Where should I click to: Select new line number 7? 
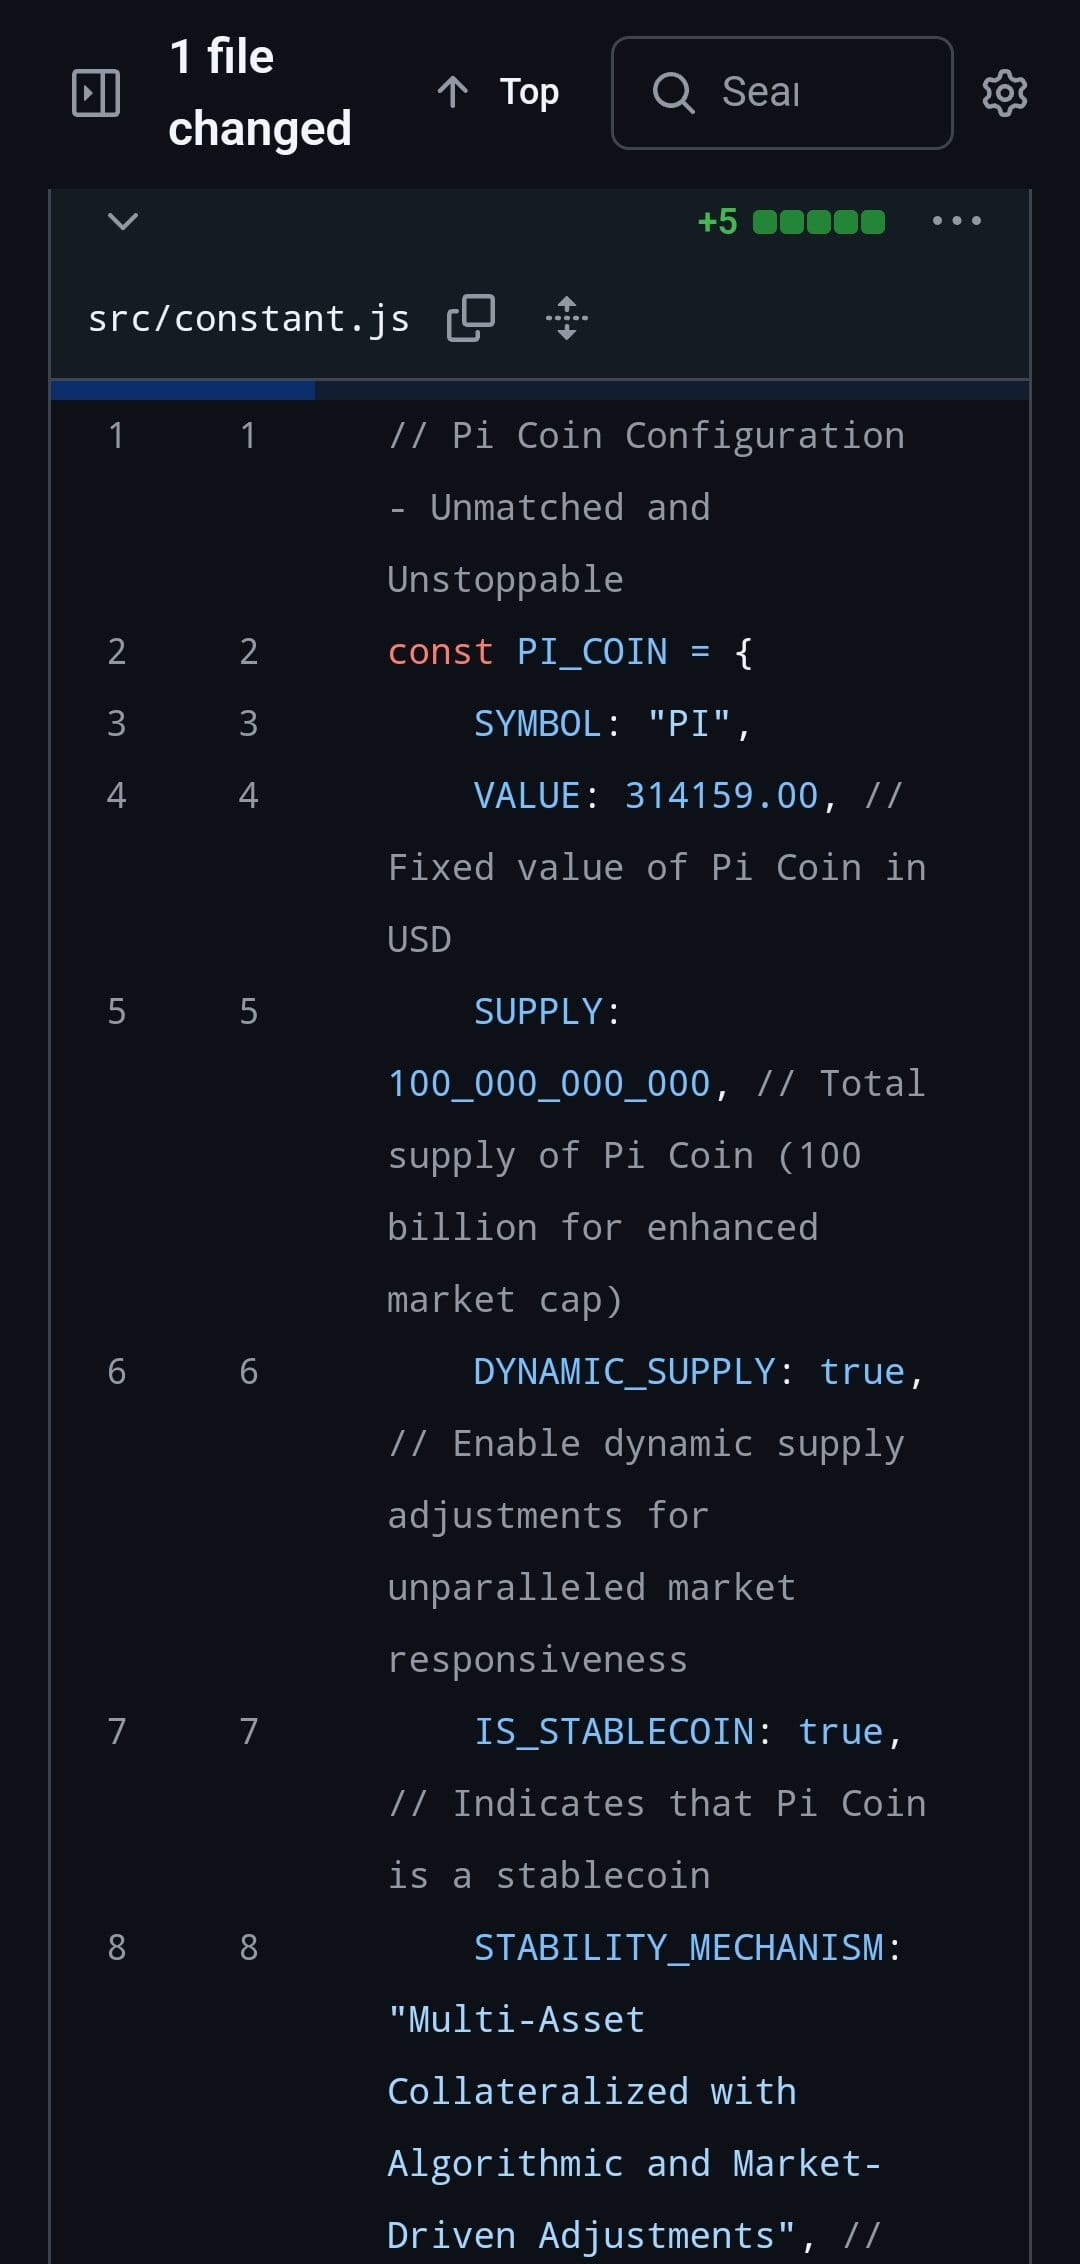coord(249,1732)
